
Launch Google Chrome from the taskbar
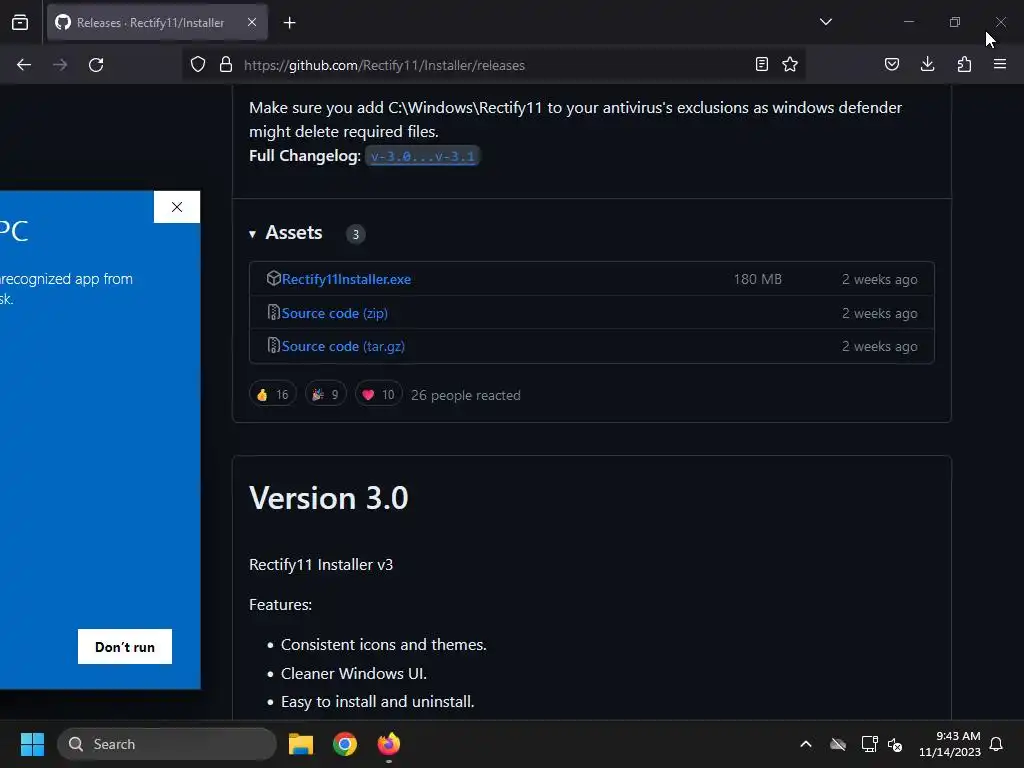(345, 744)
